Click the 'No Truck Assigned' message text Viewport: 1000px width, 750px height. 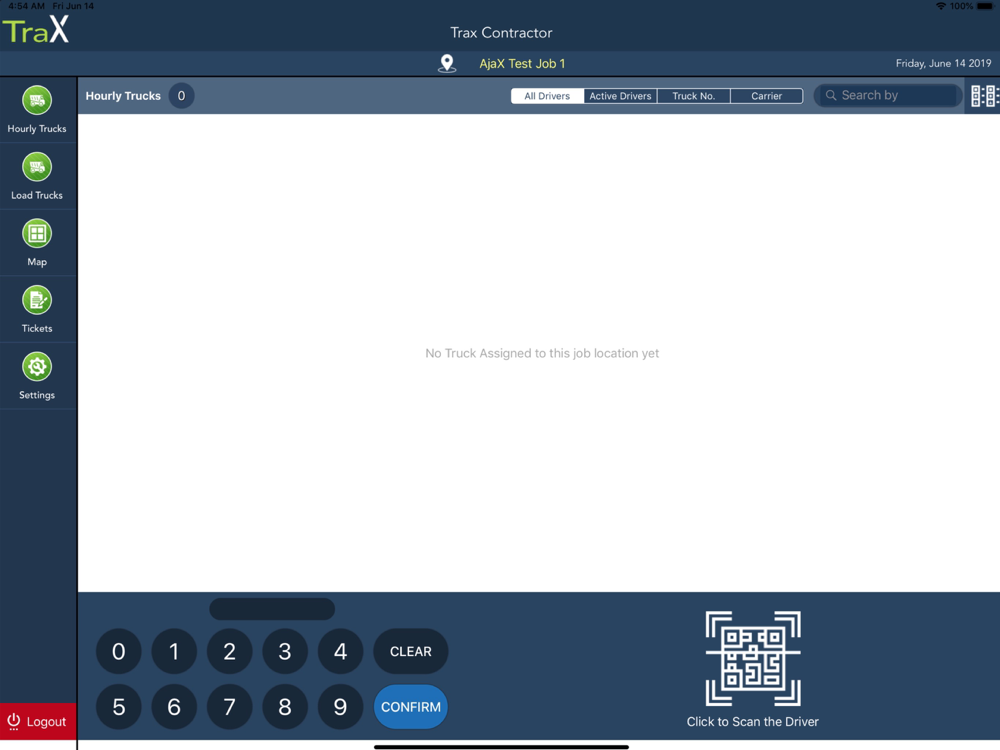coord(542,353)
